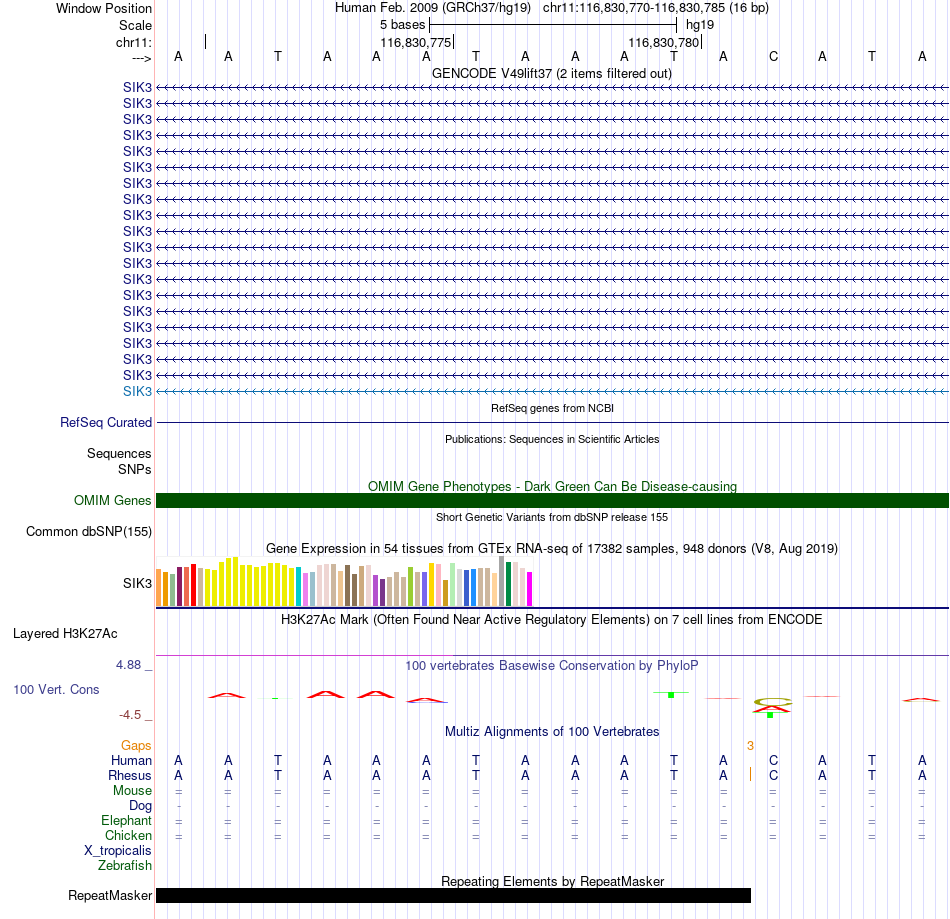950x919 pixels.
Task: Click the Sequences track label
Action: tap(119, 453)
